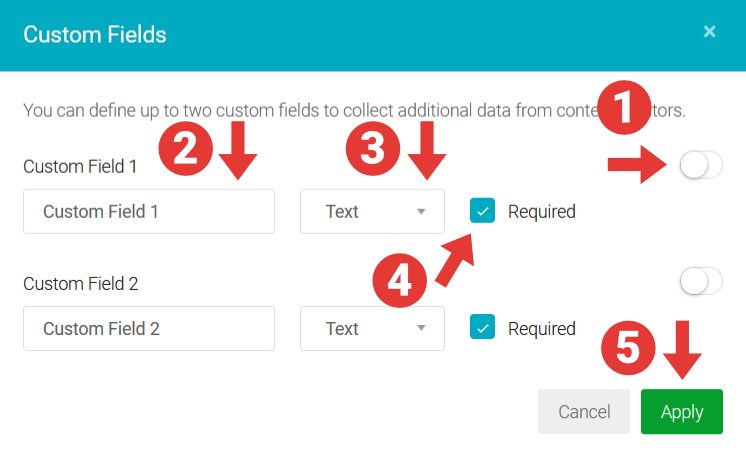The image size is (746, 452).
Task: Click the red arrow pointing down at Apply
Action: 683,351
